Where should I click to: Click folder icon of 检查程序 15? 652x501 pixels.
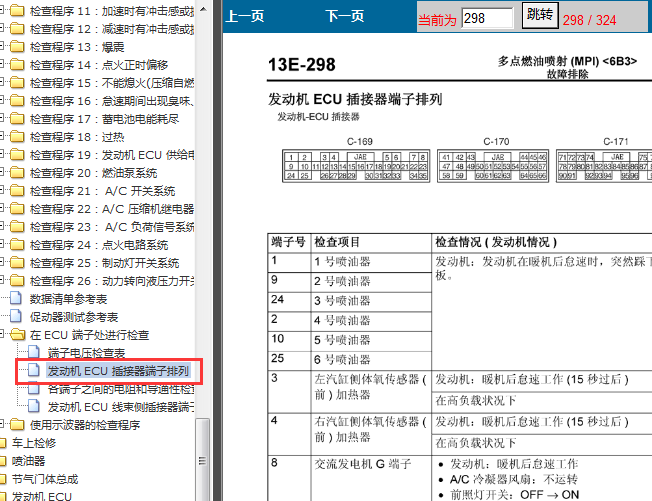[x=17, y=82]
